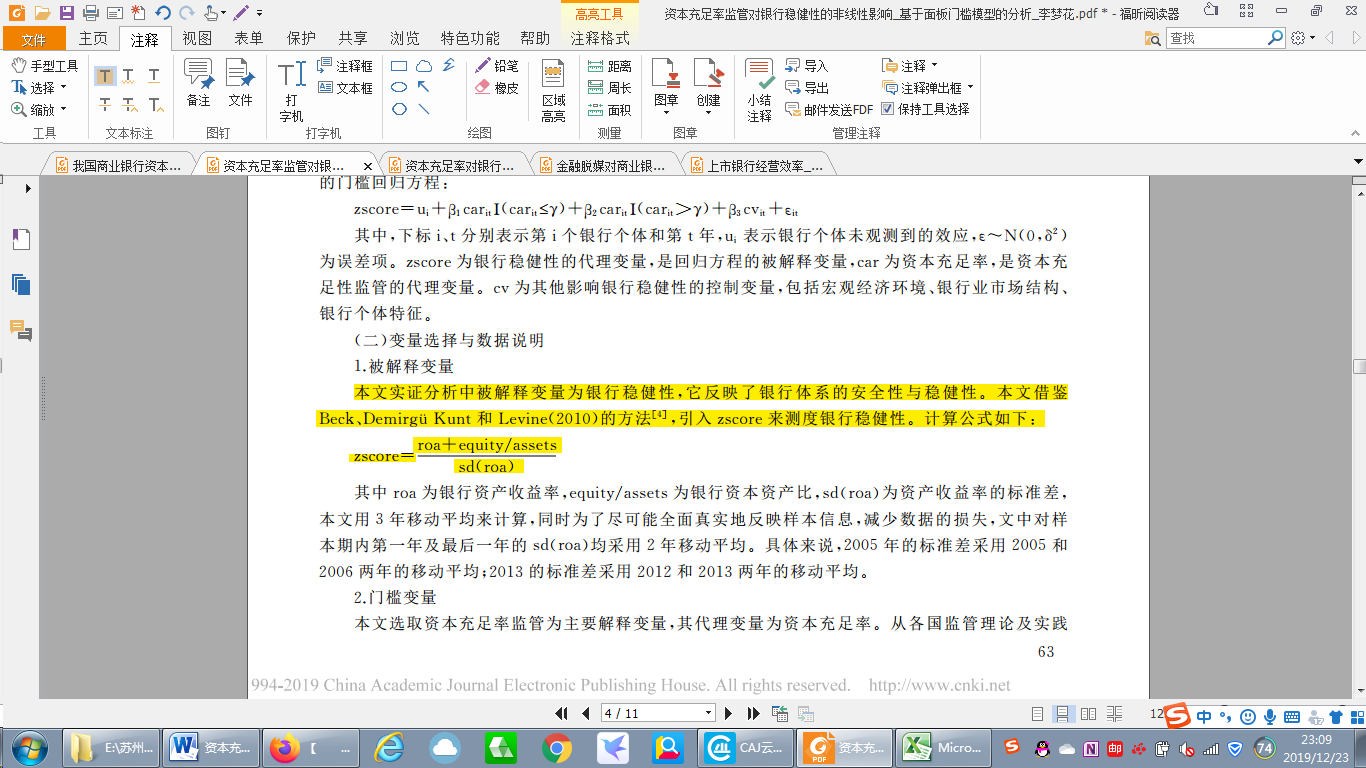This screenshot has height=768, width=1366.
Task: Select the cloud shape drawing tool
Action: tap(424, 66)
